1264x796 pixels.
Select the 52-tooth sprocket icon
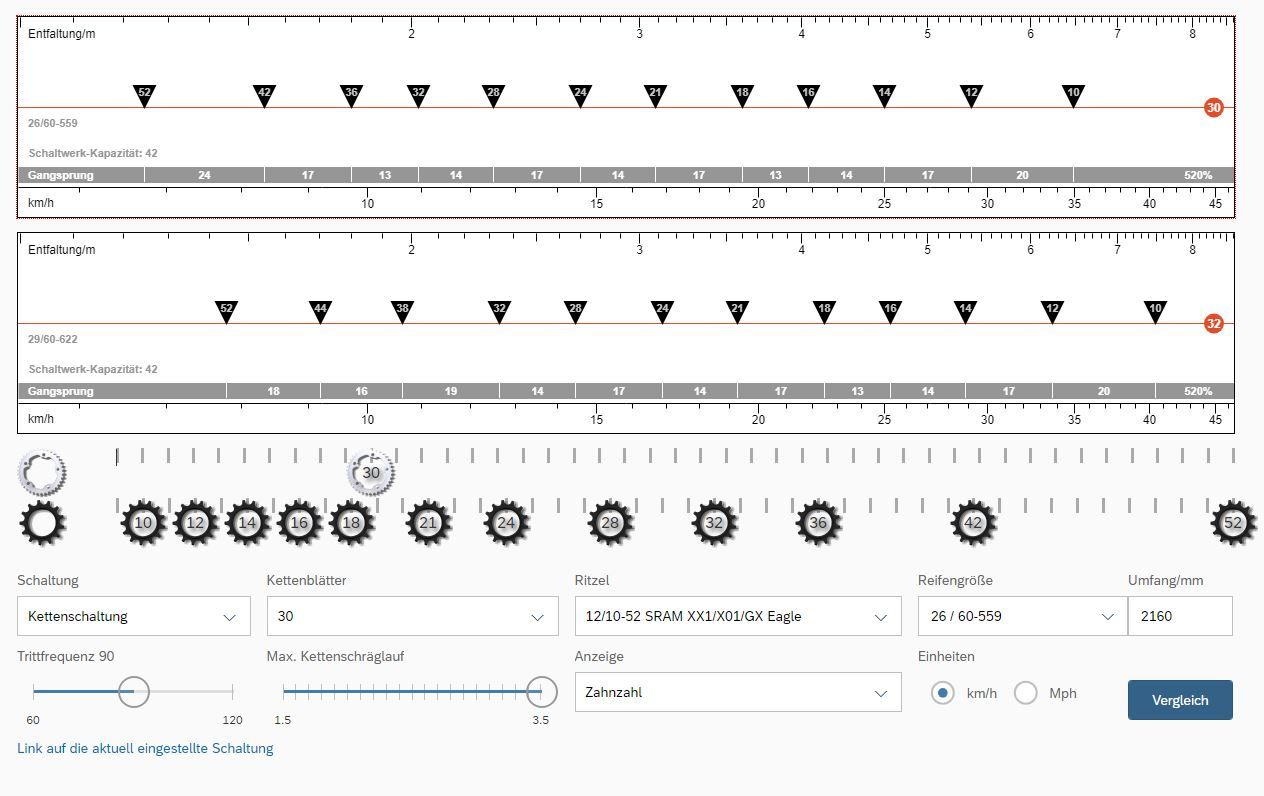coord(1233,523)
